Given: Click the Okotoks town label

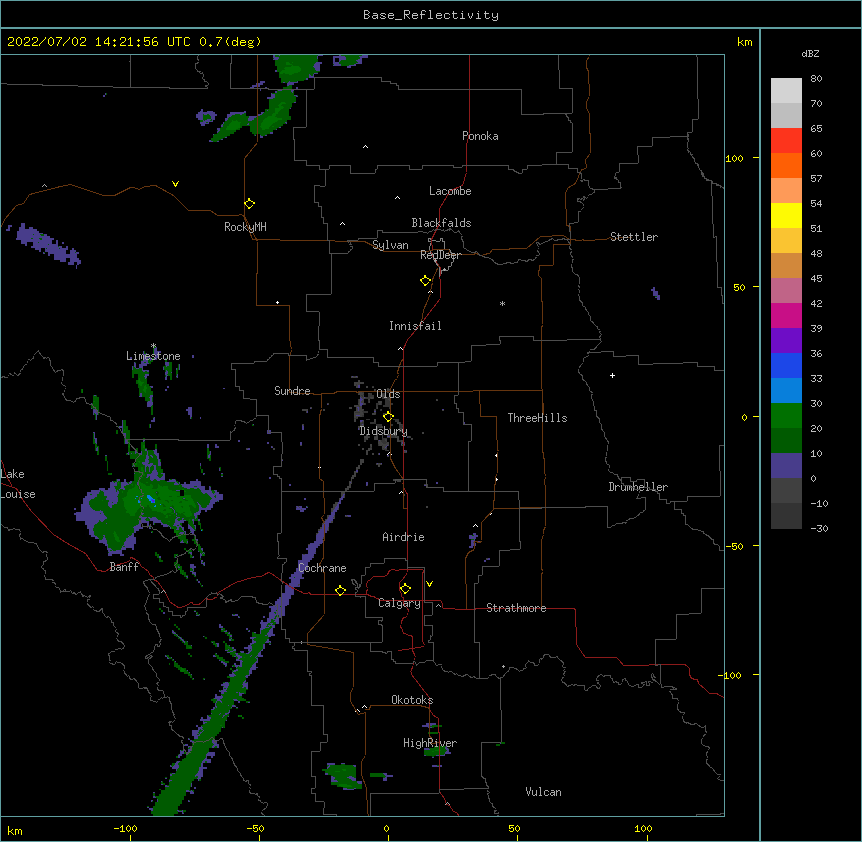Looking at the screenshot, I should click(412, 700).
